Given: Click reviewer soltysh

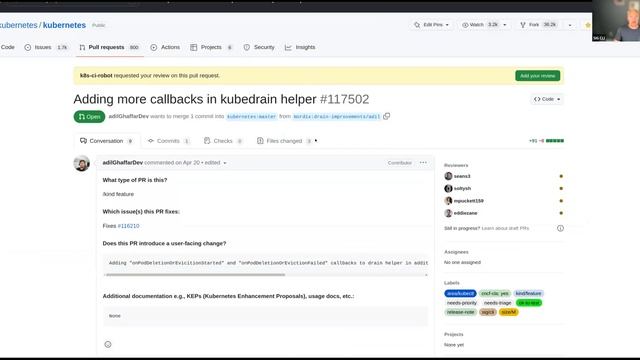Looking at the screenshot, I should [x=462, y=189].
